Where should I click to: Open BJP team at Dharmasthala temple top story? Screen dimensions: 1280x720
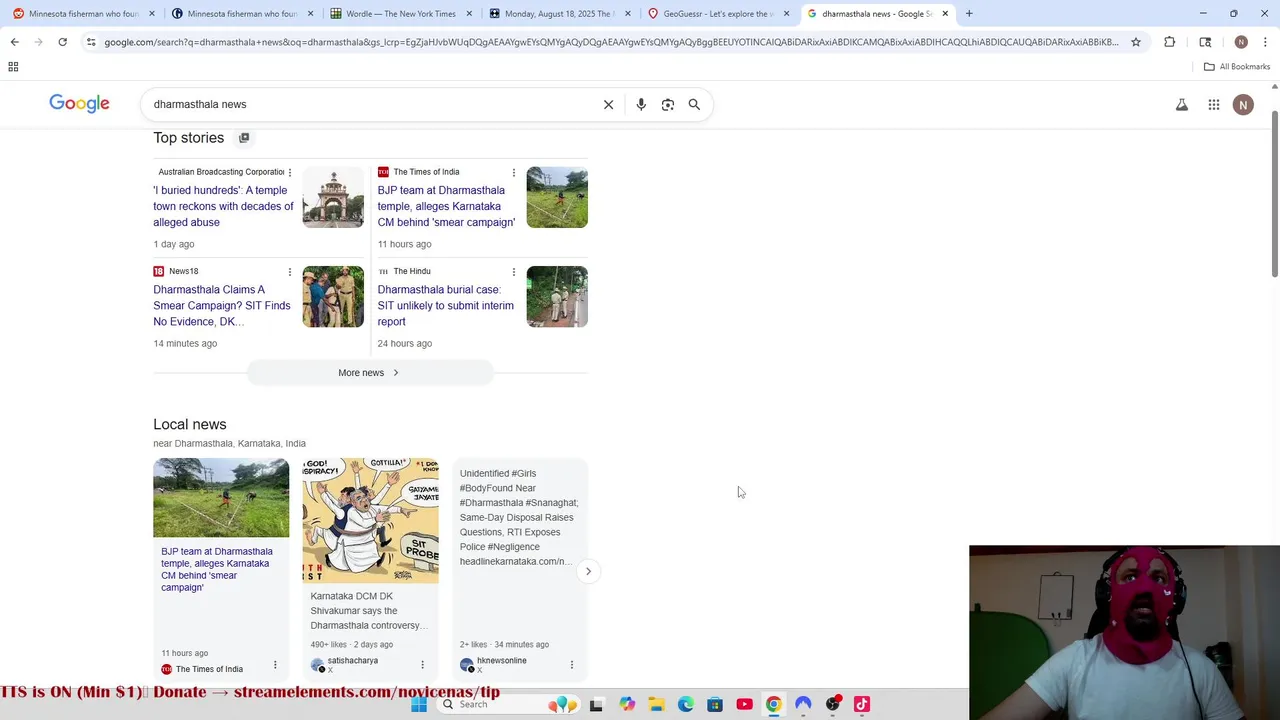point(446,206)
